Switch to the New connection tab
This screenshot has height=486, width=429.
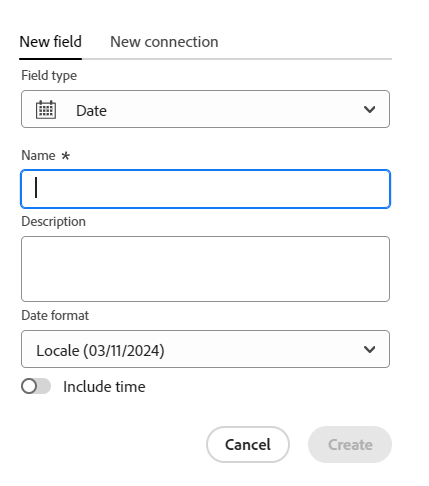[164, 42]
